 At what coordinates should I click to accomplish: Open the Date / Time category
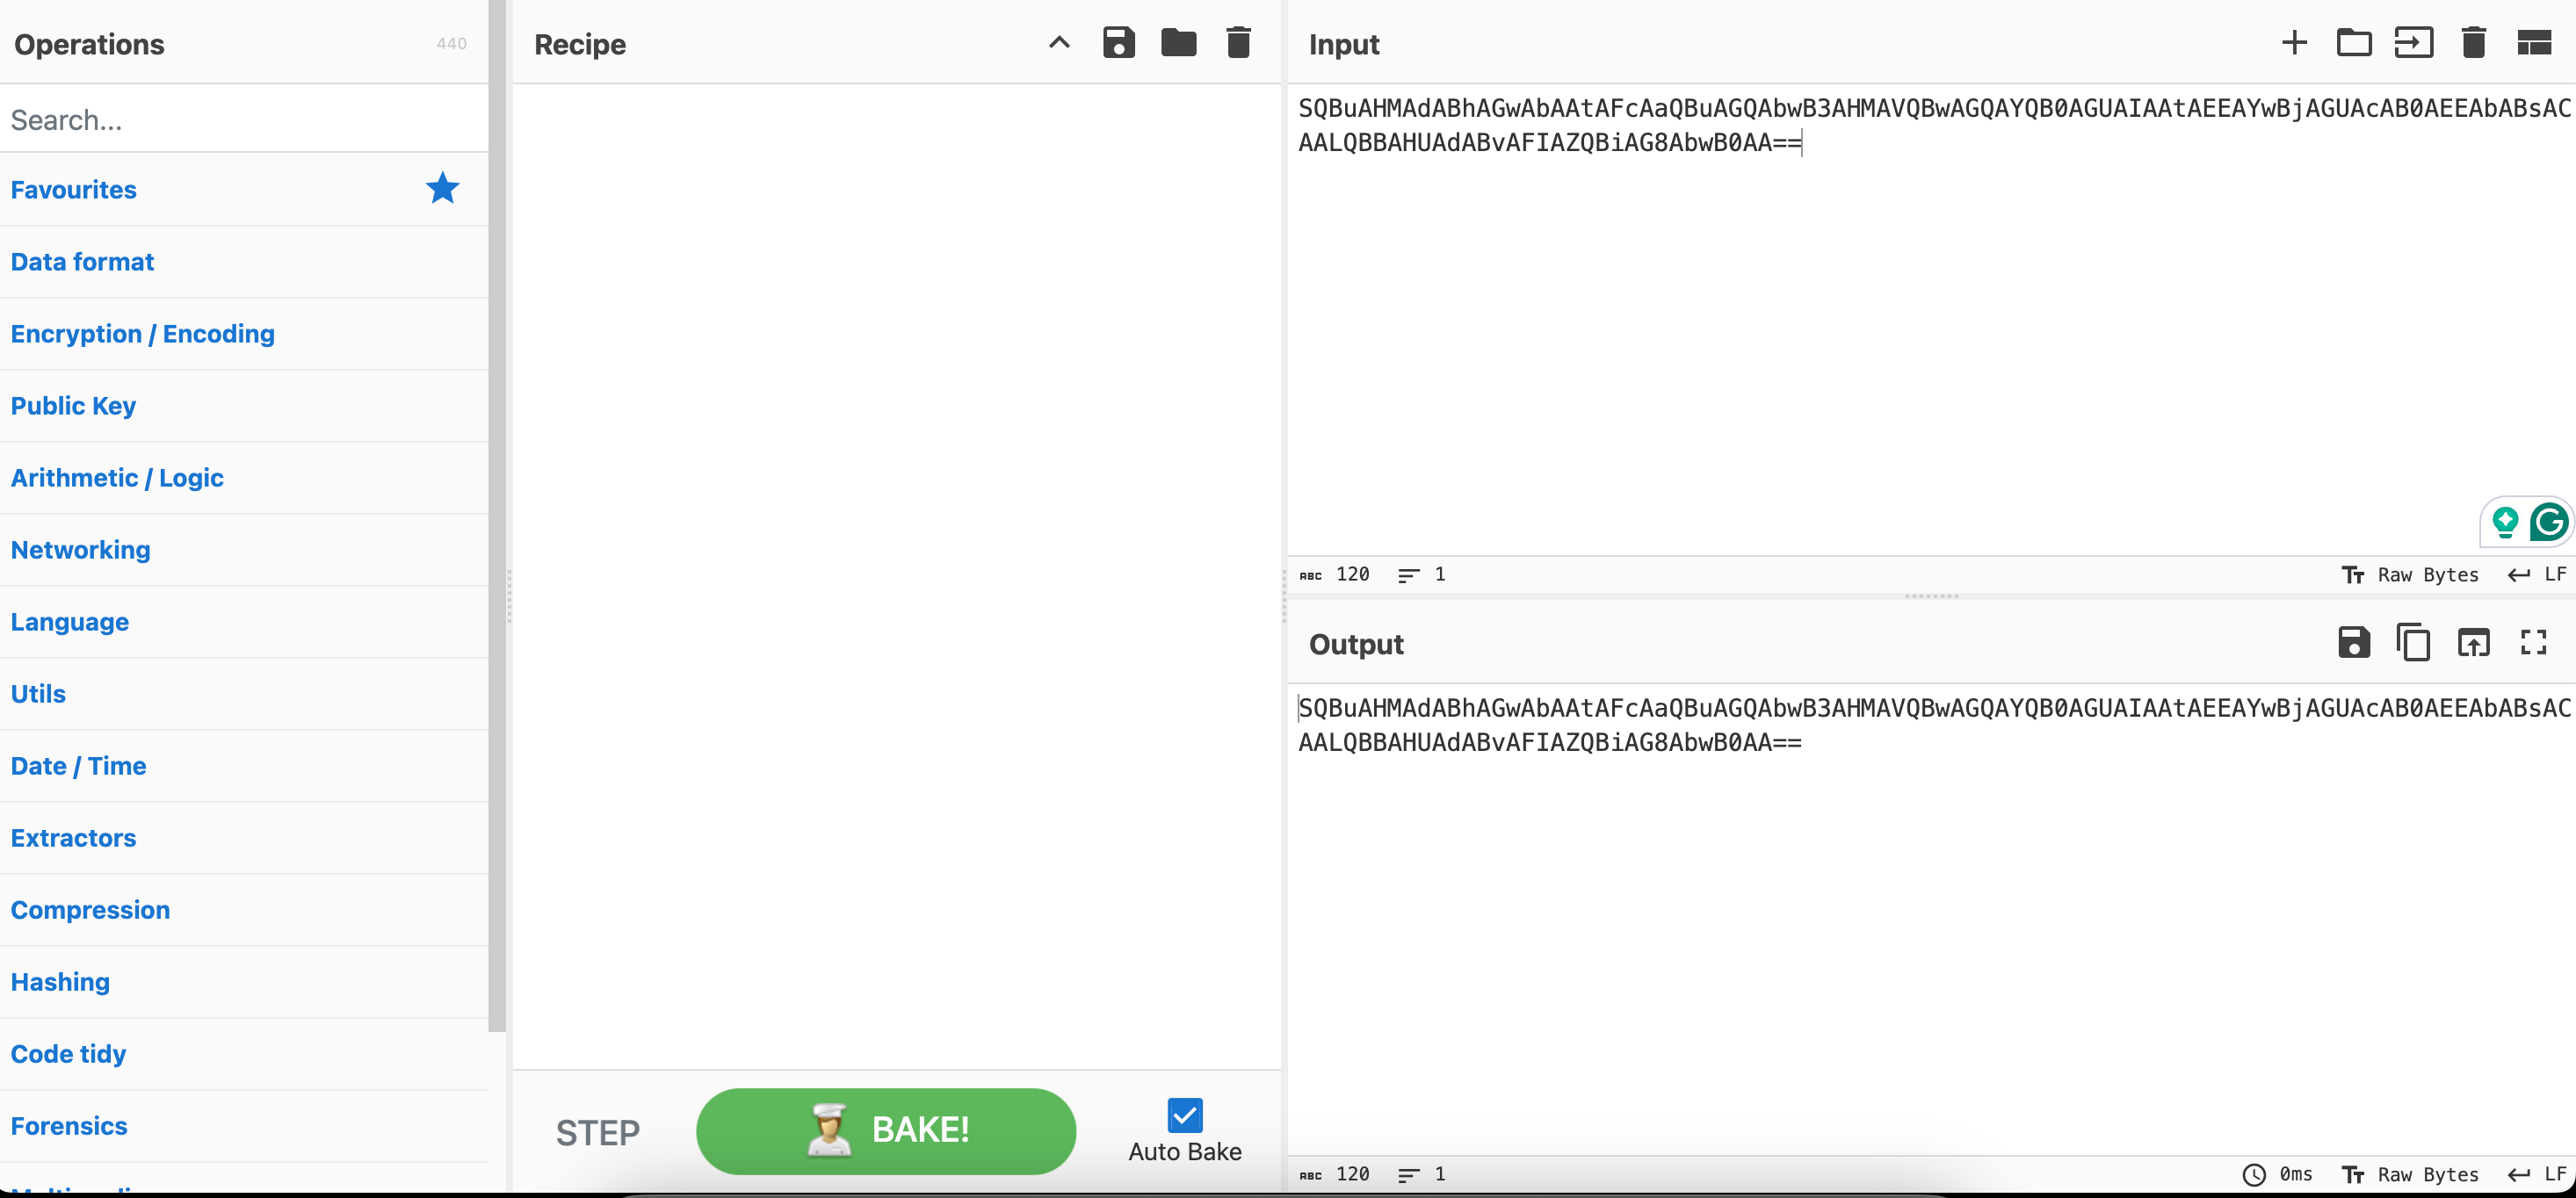[244, 766]
